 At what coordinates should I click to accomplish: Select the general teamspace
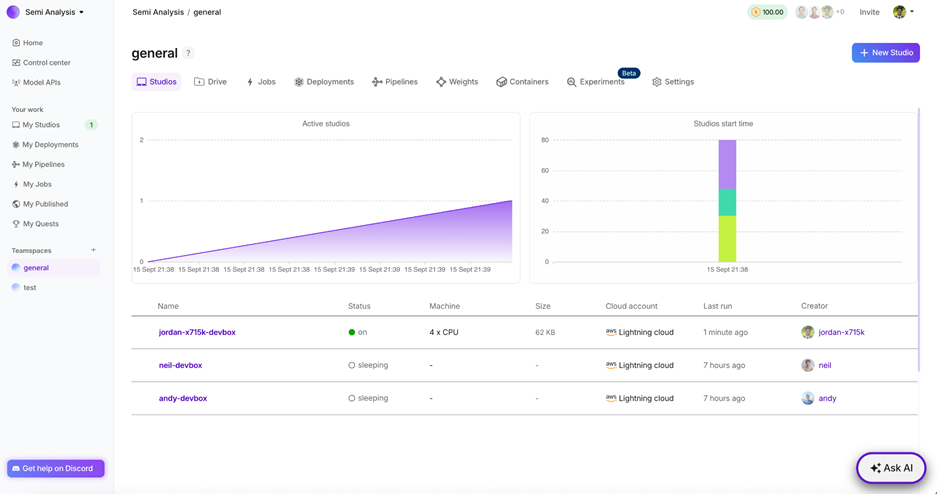(x=54, y=268)
